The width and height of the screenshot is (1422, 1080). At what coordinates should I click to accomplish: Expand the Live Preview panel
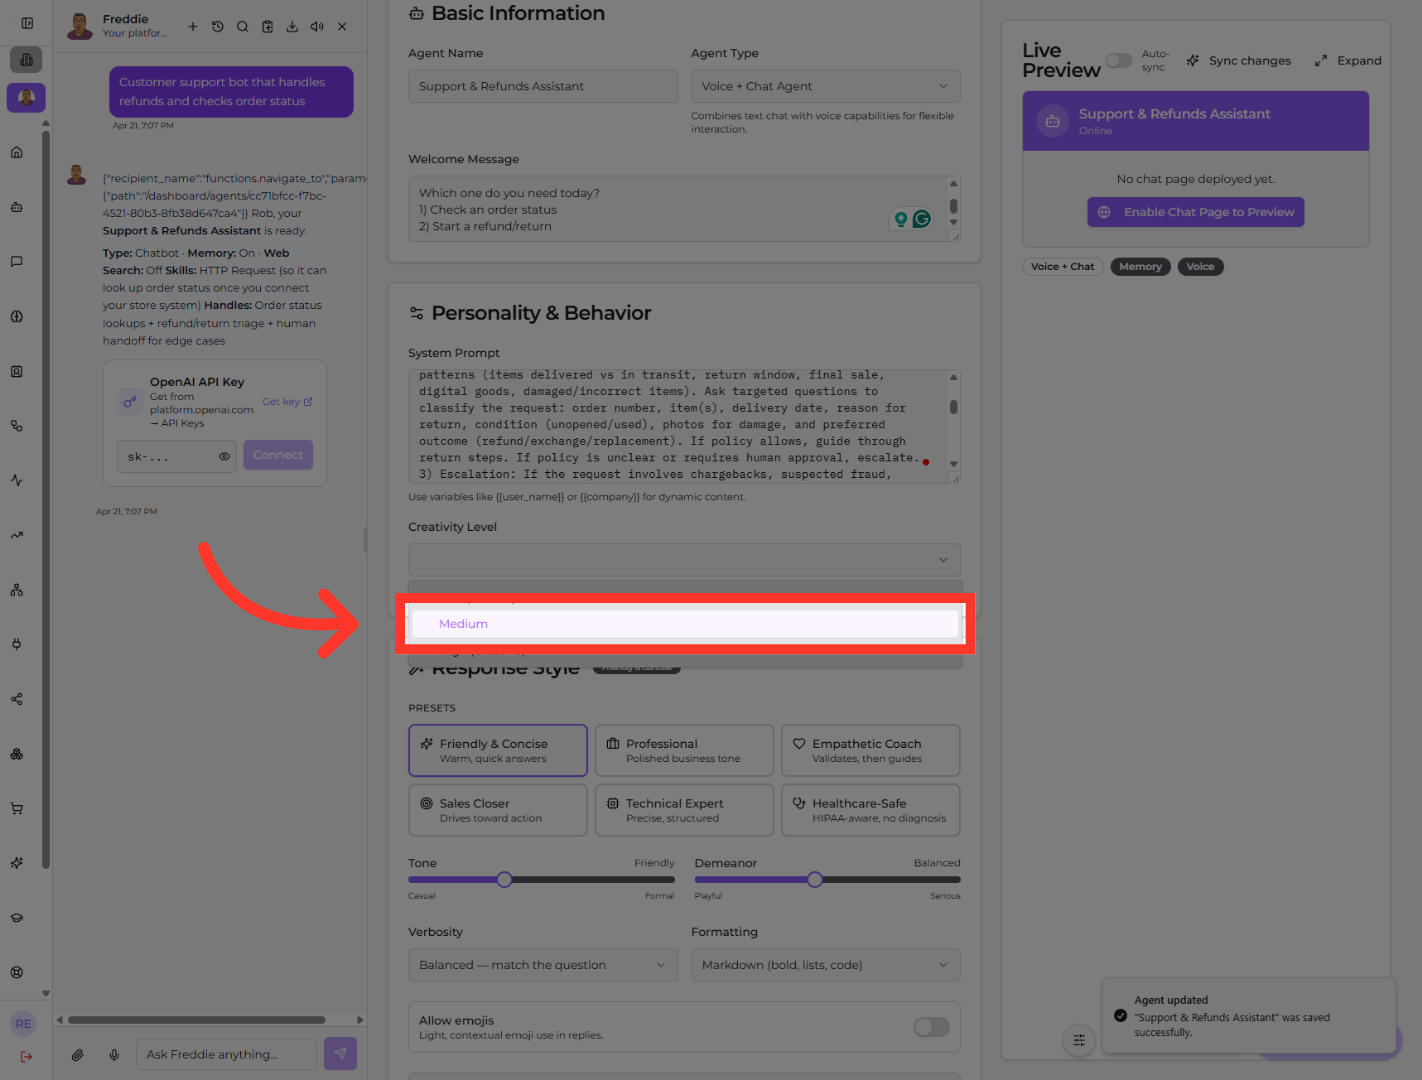coord(1348,61)
